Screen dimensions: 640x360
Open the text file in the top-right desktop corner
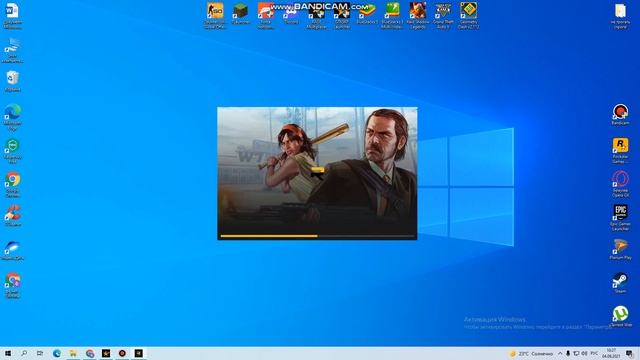click(620, 16)
